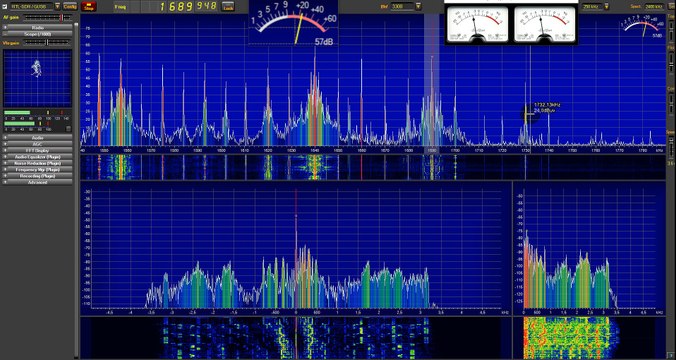Image resolution: width=676 pixels, height=360 pixels.
Task: Click the audio spectrum panel at right
Action: pyautogui.click(x=589, y=249)
